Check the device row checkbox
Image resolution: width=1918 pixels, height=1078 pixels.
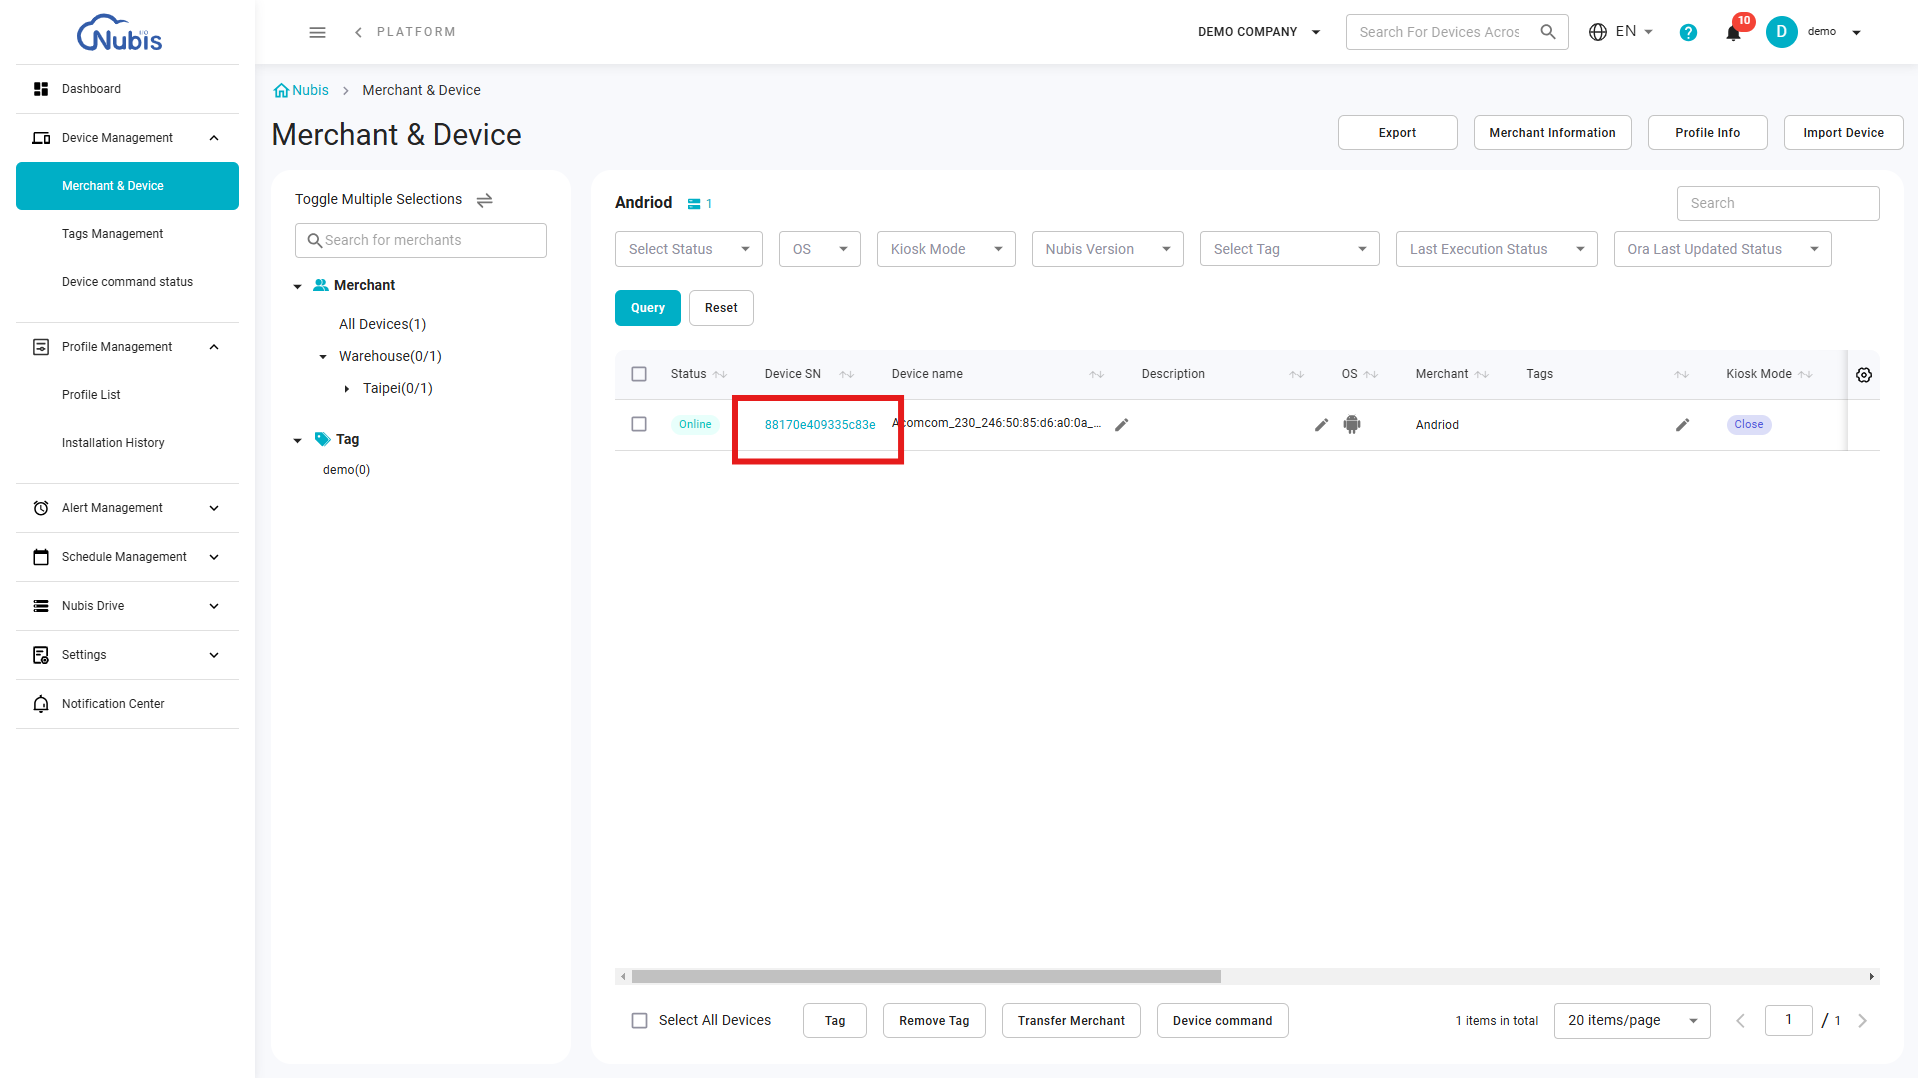pos(639,424)
